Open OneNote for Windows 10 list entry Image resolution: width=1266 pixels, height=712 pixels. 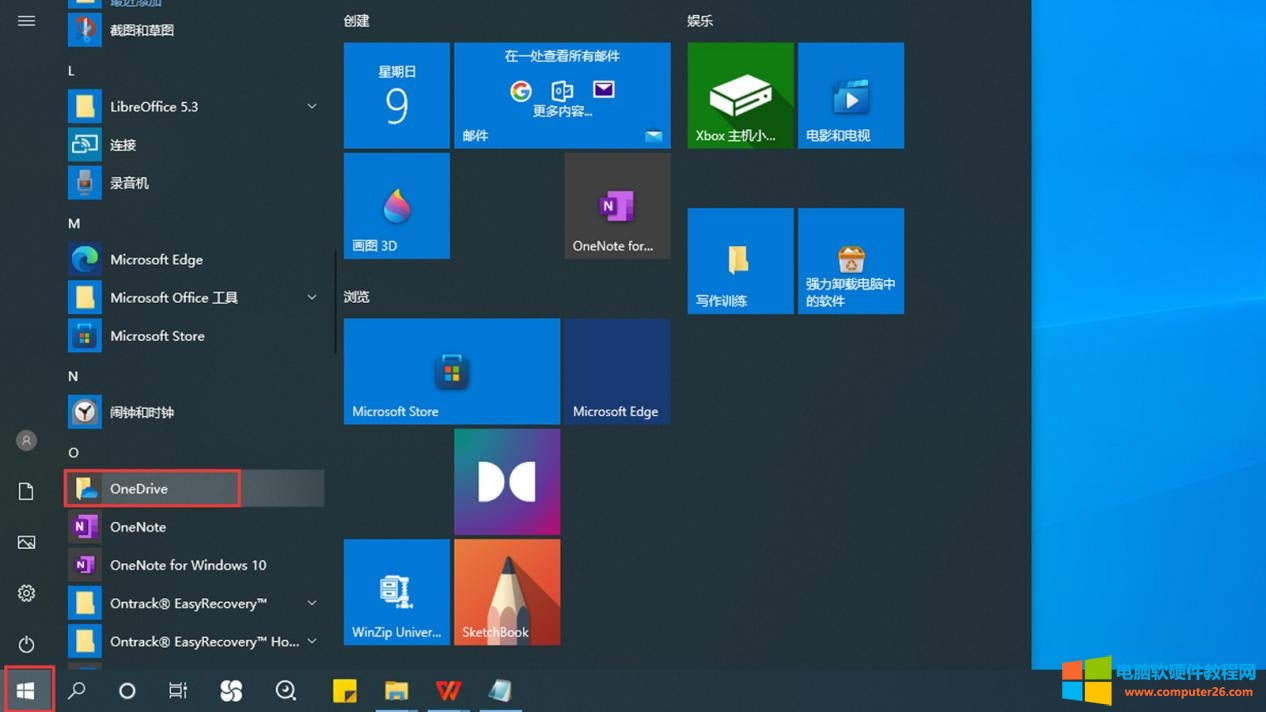(x=187, y=565)
